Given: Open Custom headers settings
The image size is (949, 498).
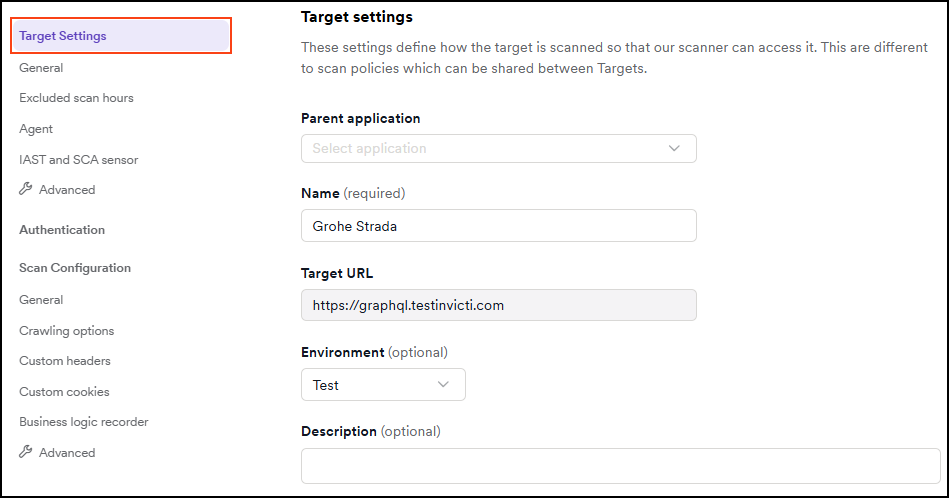Looking at the screenshot, I should pos(65,361).
